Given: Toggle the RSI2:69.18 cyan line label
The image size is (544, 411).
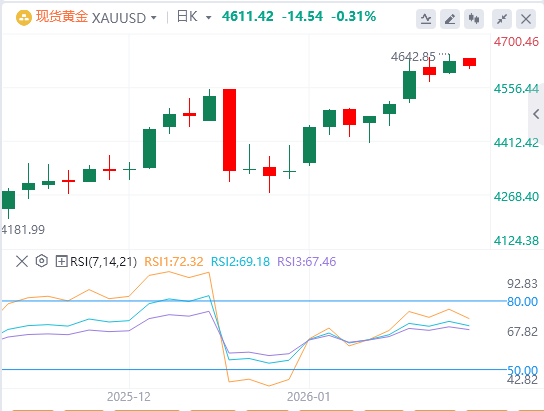Looking at the screenshot, I should click(240, 262).
